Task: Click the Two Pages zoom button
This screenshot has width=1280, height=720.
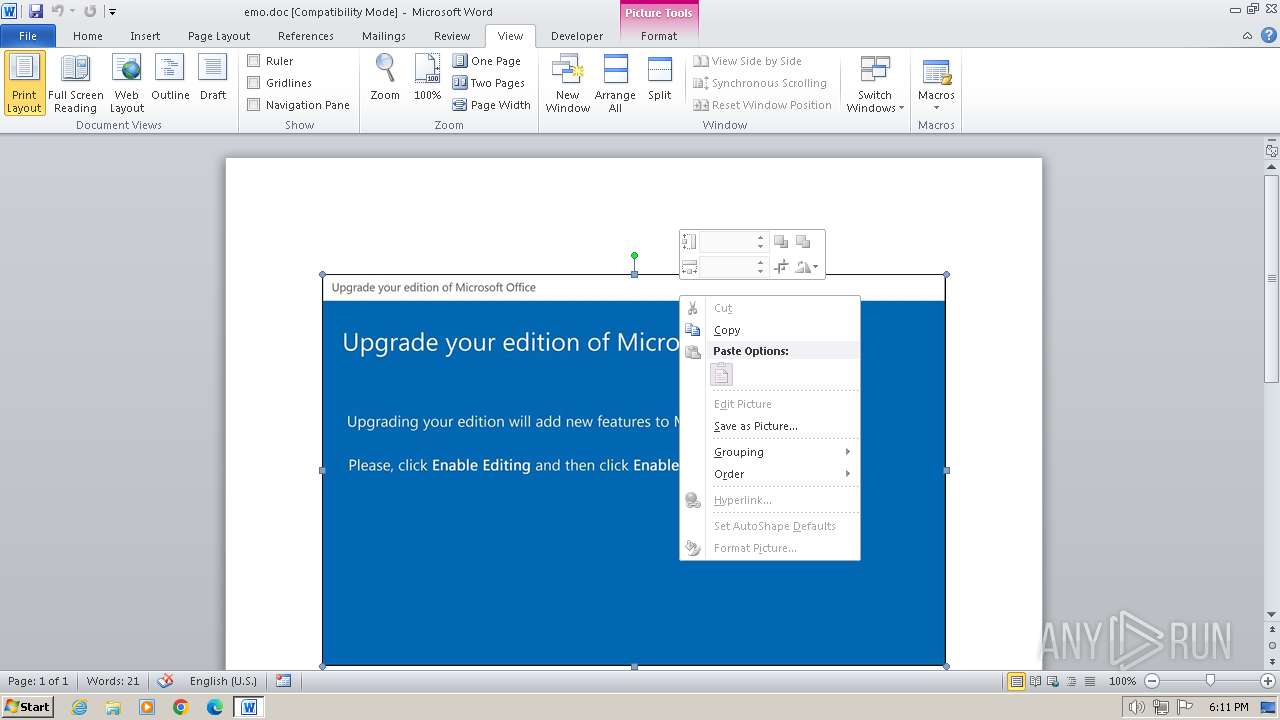Action: [489, 83]
